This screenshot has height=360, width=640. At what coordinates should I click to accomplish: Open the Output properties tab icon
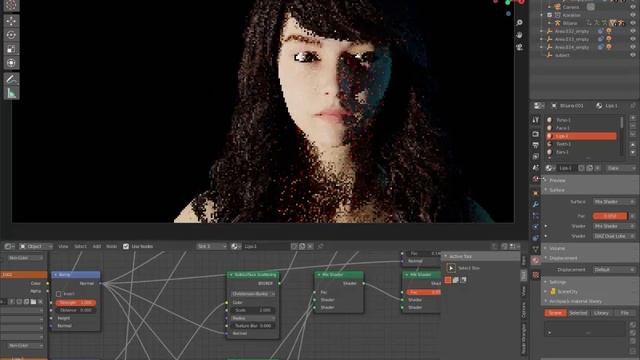point(536,145)
